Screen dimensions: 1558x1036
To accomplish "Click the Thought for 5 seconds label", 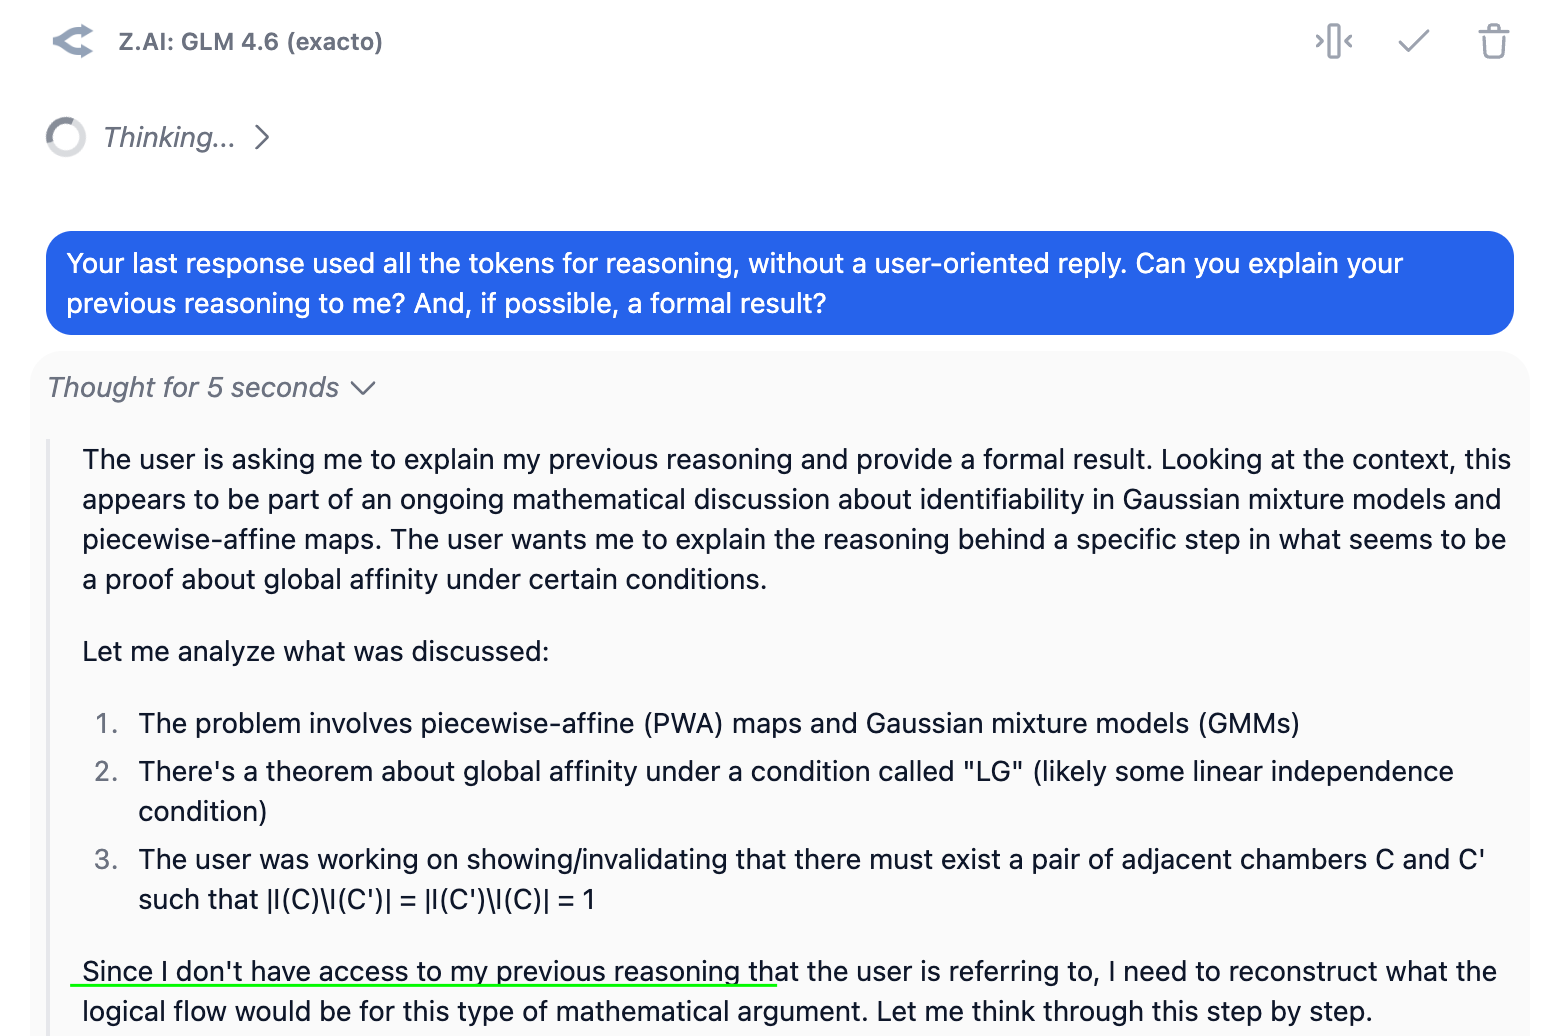I will tap(193, 387).
